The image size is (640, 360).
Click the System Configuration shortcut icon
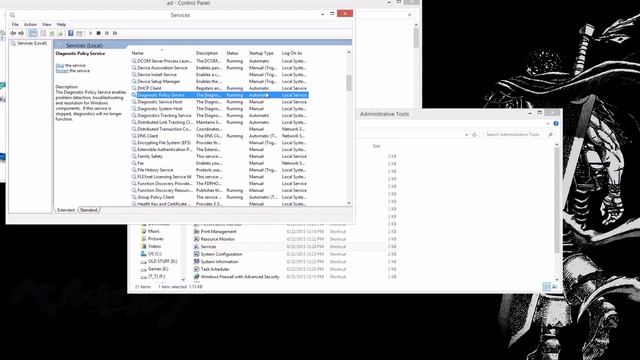point(196,254)
